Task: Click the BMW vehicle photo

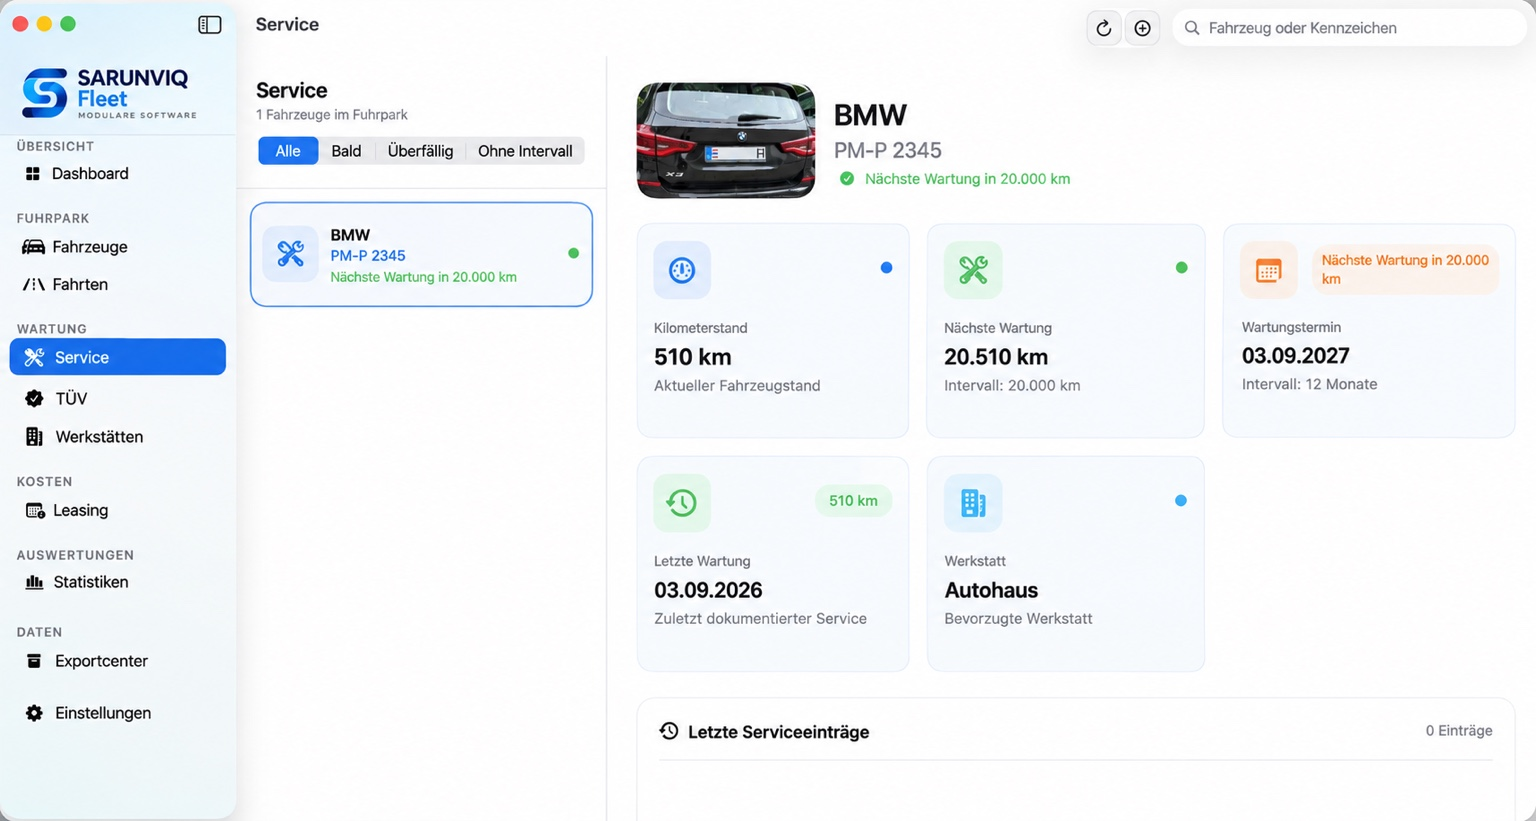Action: (726, 140)
